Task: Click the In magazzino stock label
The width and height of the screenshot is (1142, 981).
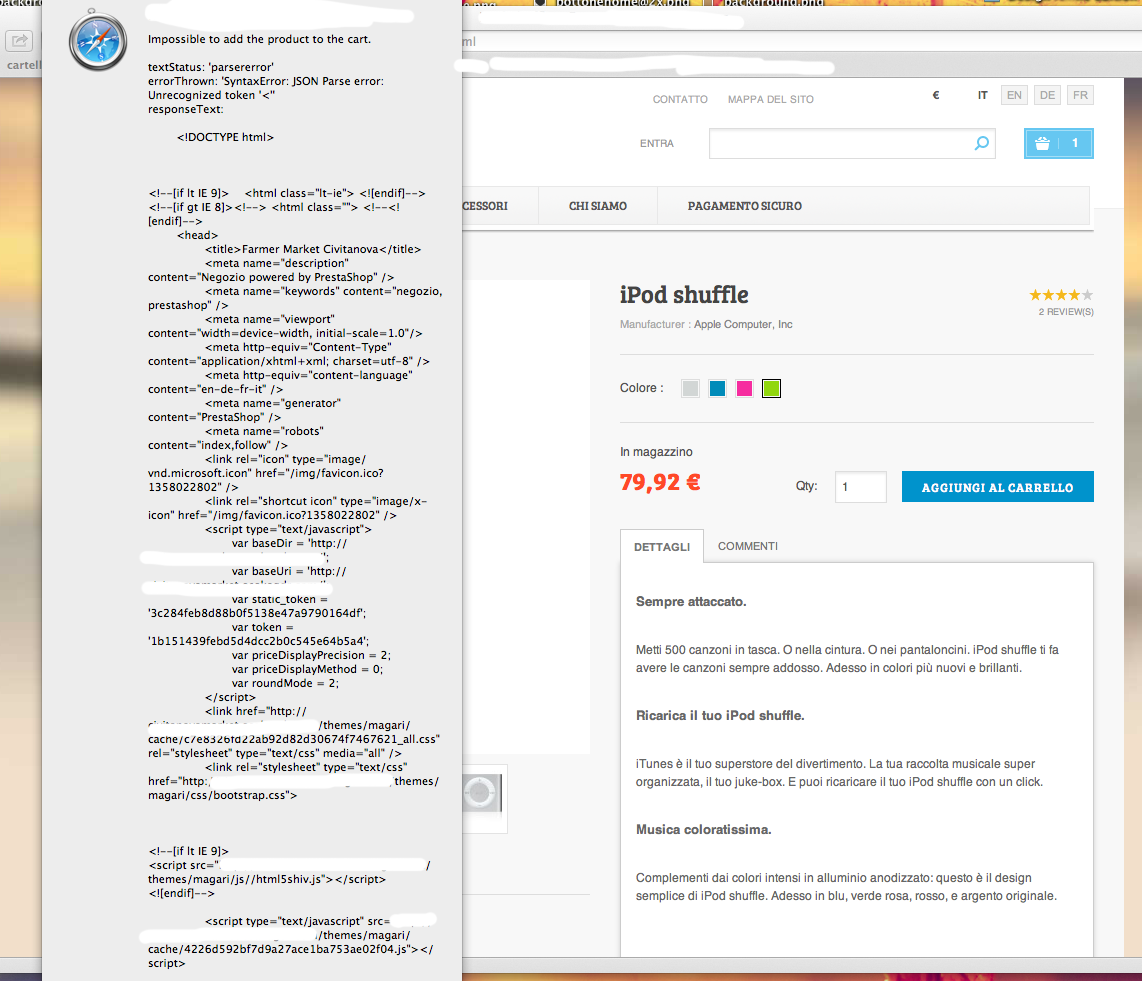Action: pyautogui.click(x=655, y=452)
